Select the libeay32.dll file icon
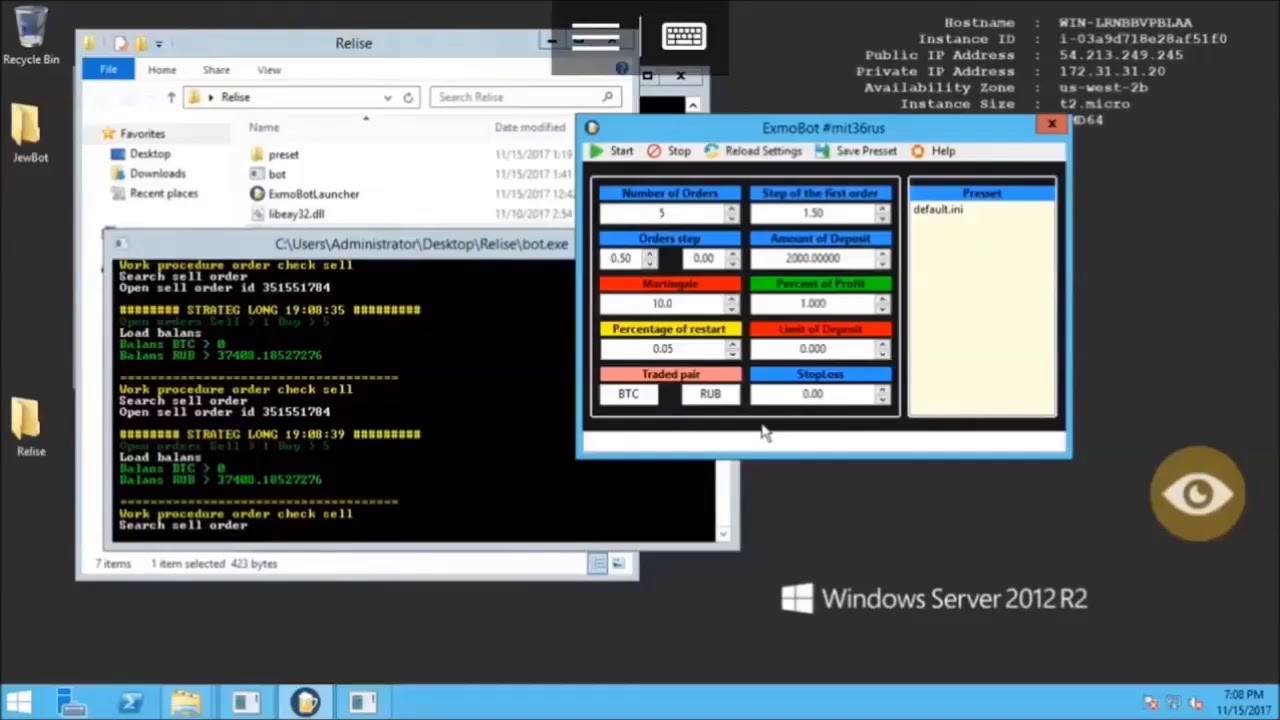Screen dimensions: 1280x720 click(x=258, y=214)
